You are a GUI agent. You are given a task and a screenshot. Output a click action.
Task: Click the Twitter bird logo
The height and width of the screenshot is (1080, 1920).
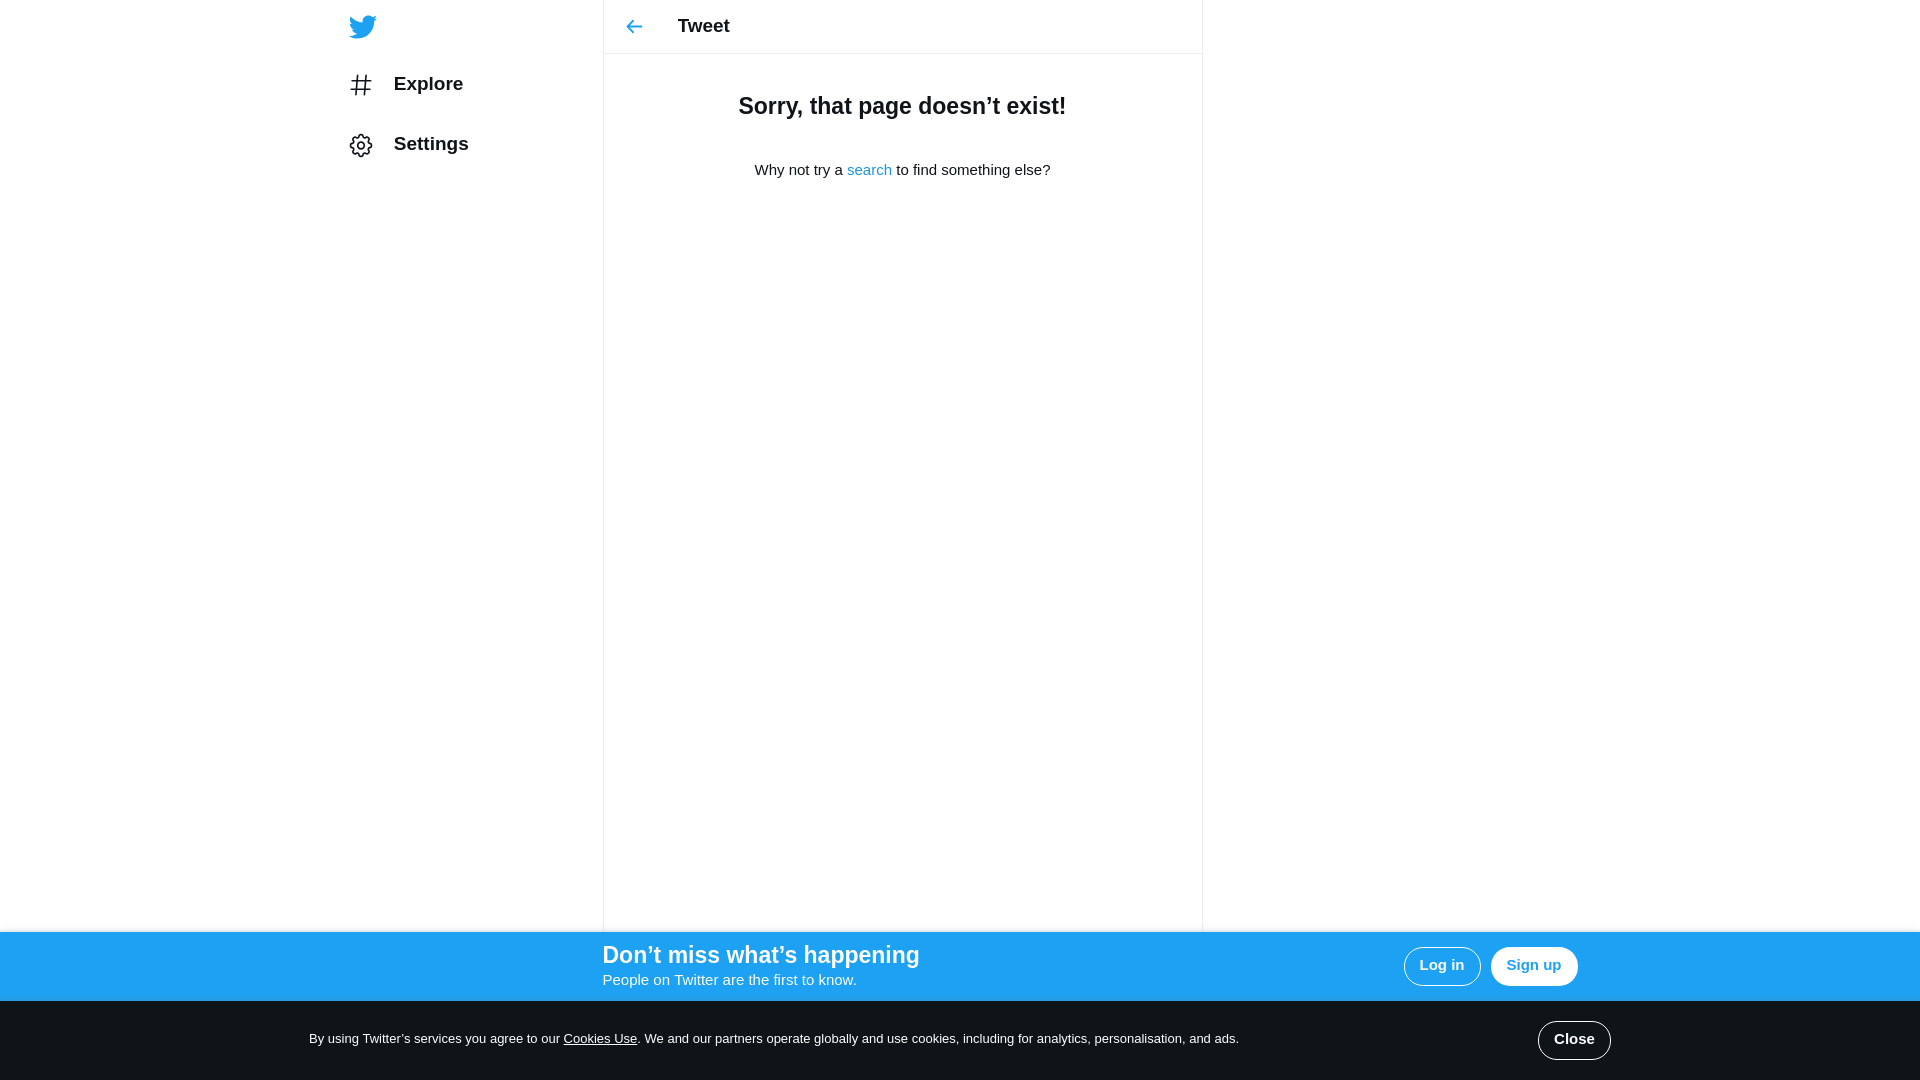[x=362, y=27]
